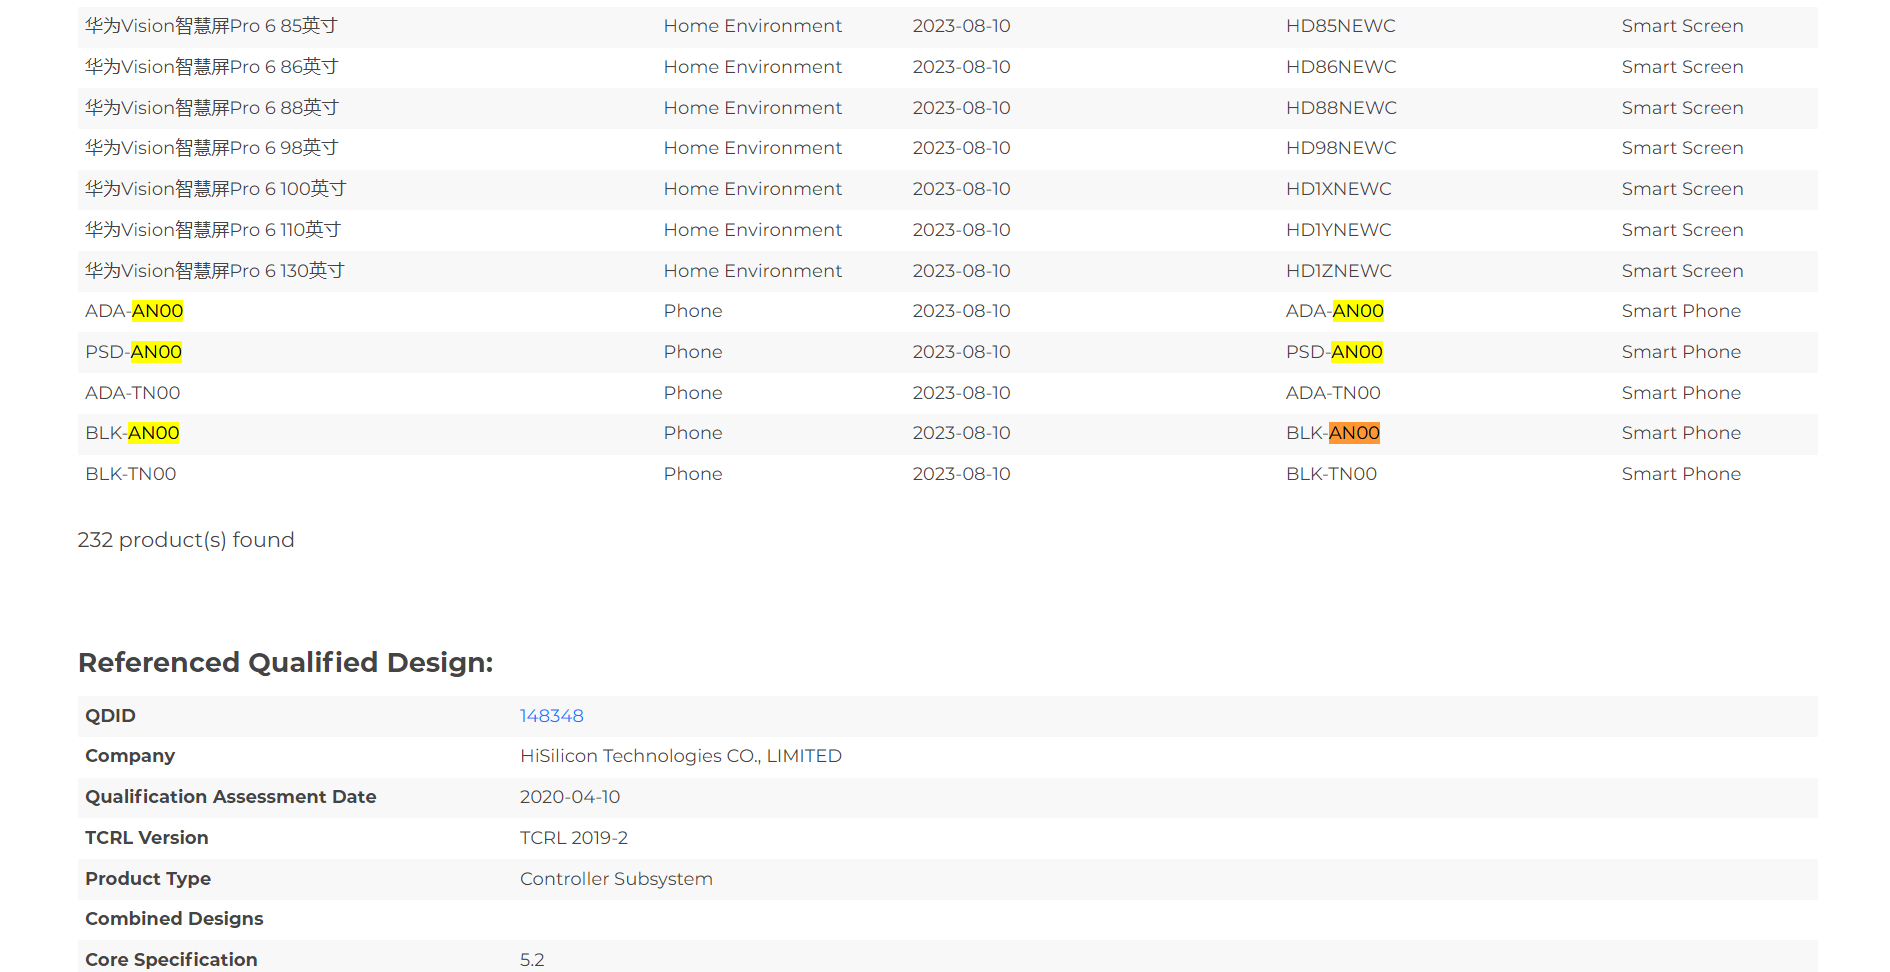The width and height of the screenshot is (1890, 972).
Task: Click PSD-AN00 in the model number column
Action: tap(1334, 352)
